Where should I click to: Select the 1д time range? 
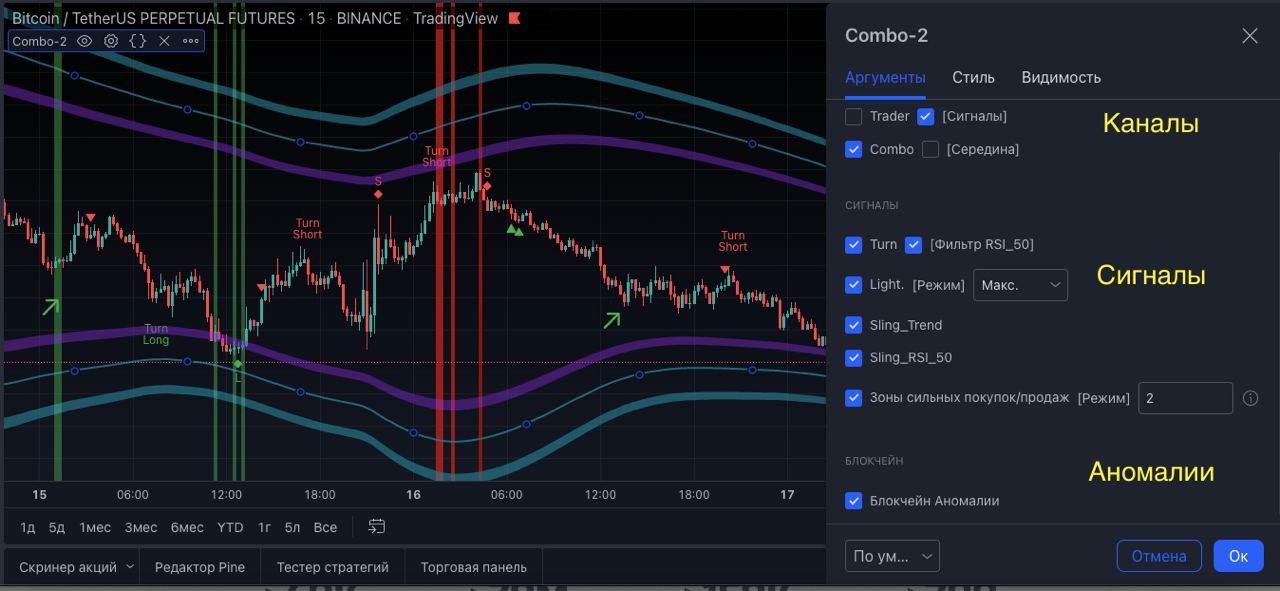click(28, 527)
